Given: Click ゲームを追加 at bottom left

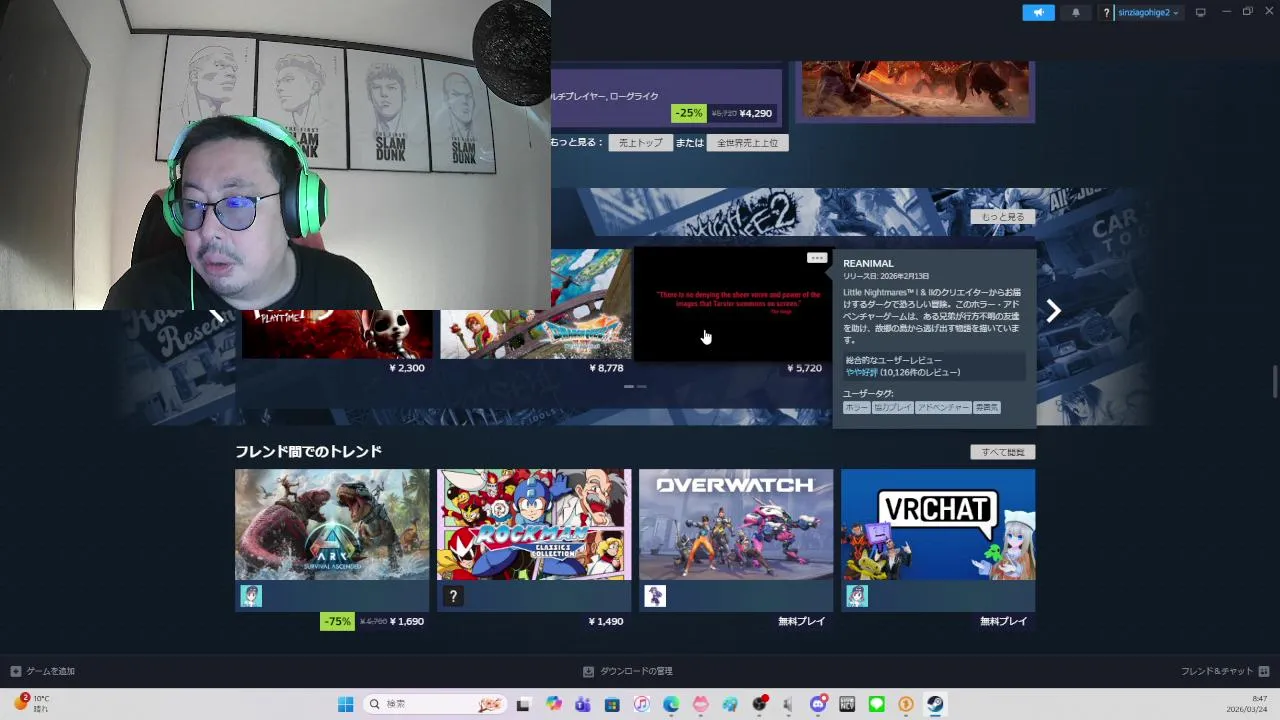Looking at the screenshot, I should (x=43, y=671).
